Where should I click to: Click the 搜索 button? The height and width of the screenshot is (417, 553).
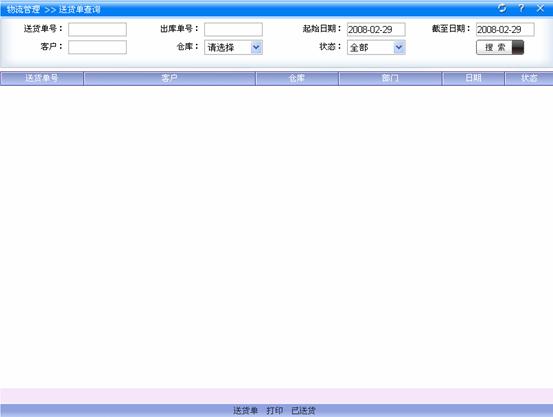click(x=500, y=48)
